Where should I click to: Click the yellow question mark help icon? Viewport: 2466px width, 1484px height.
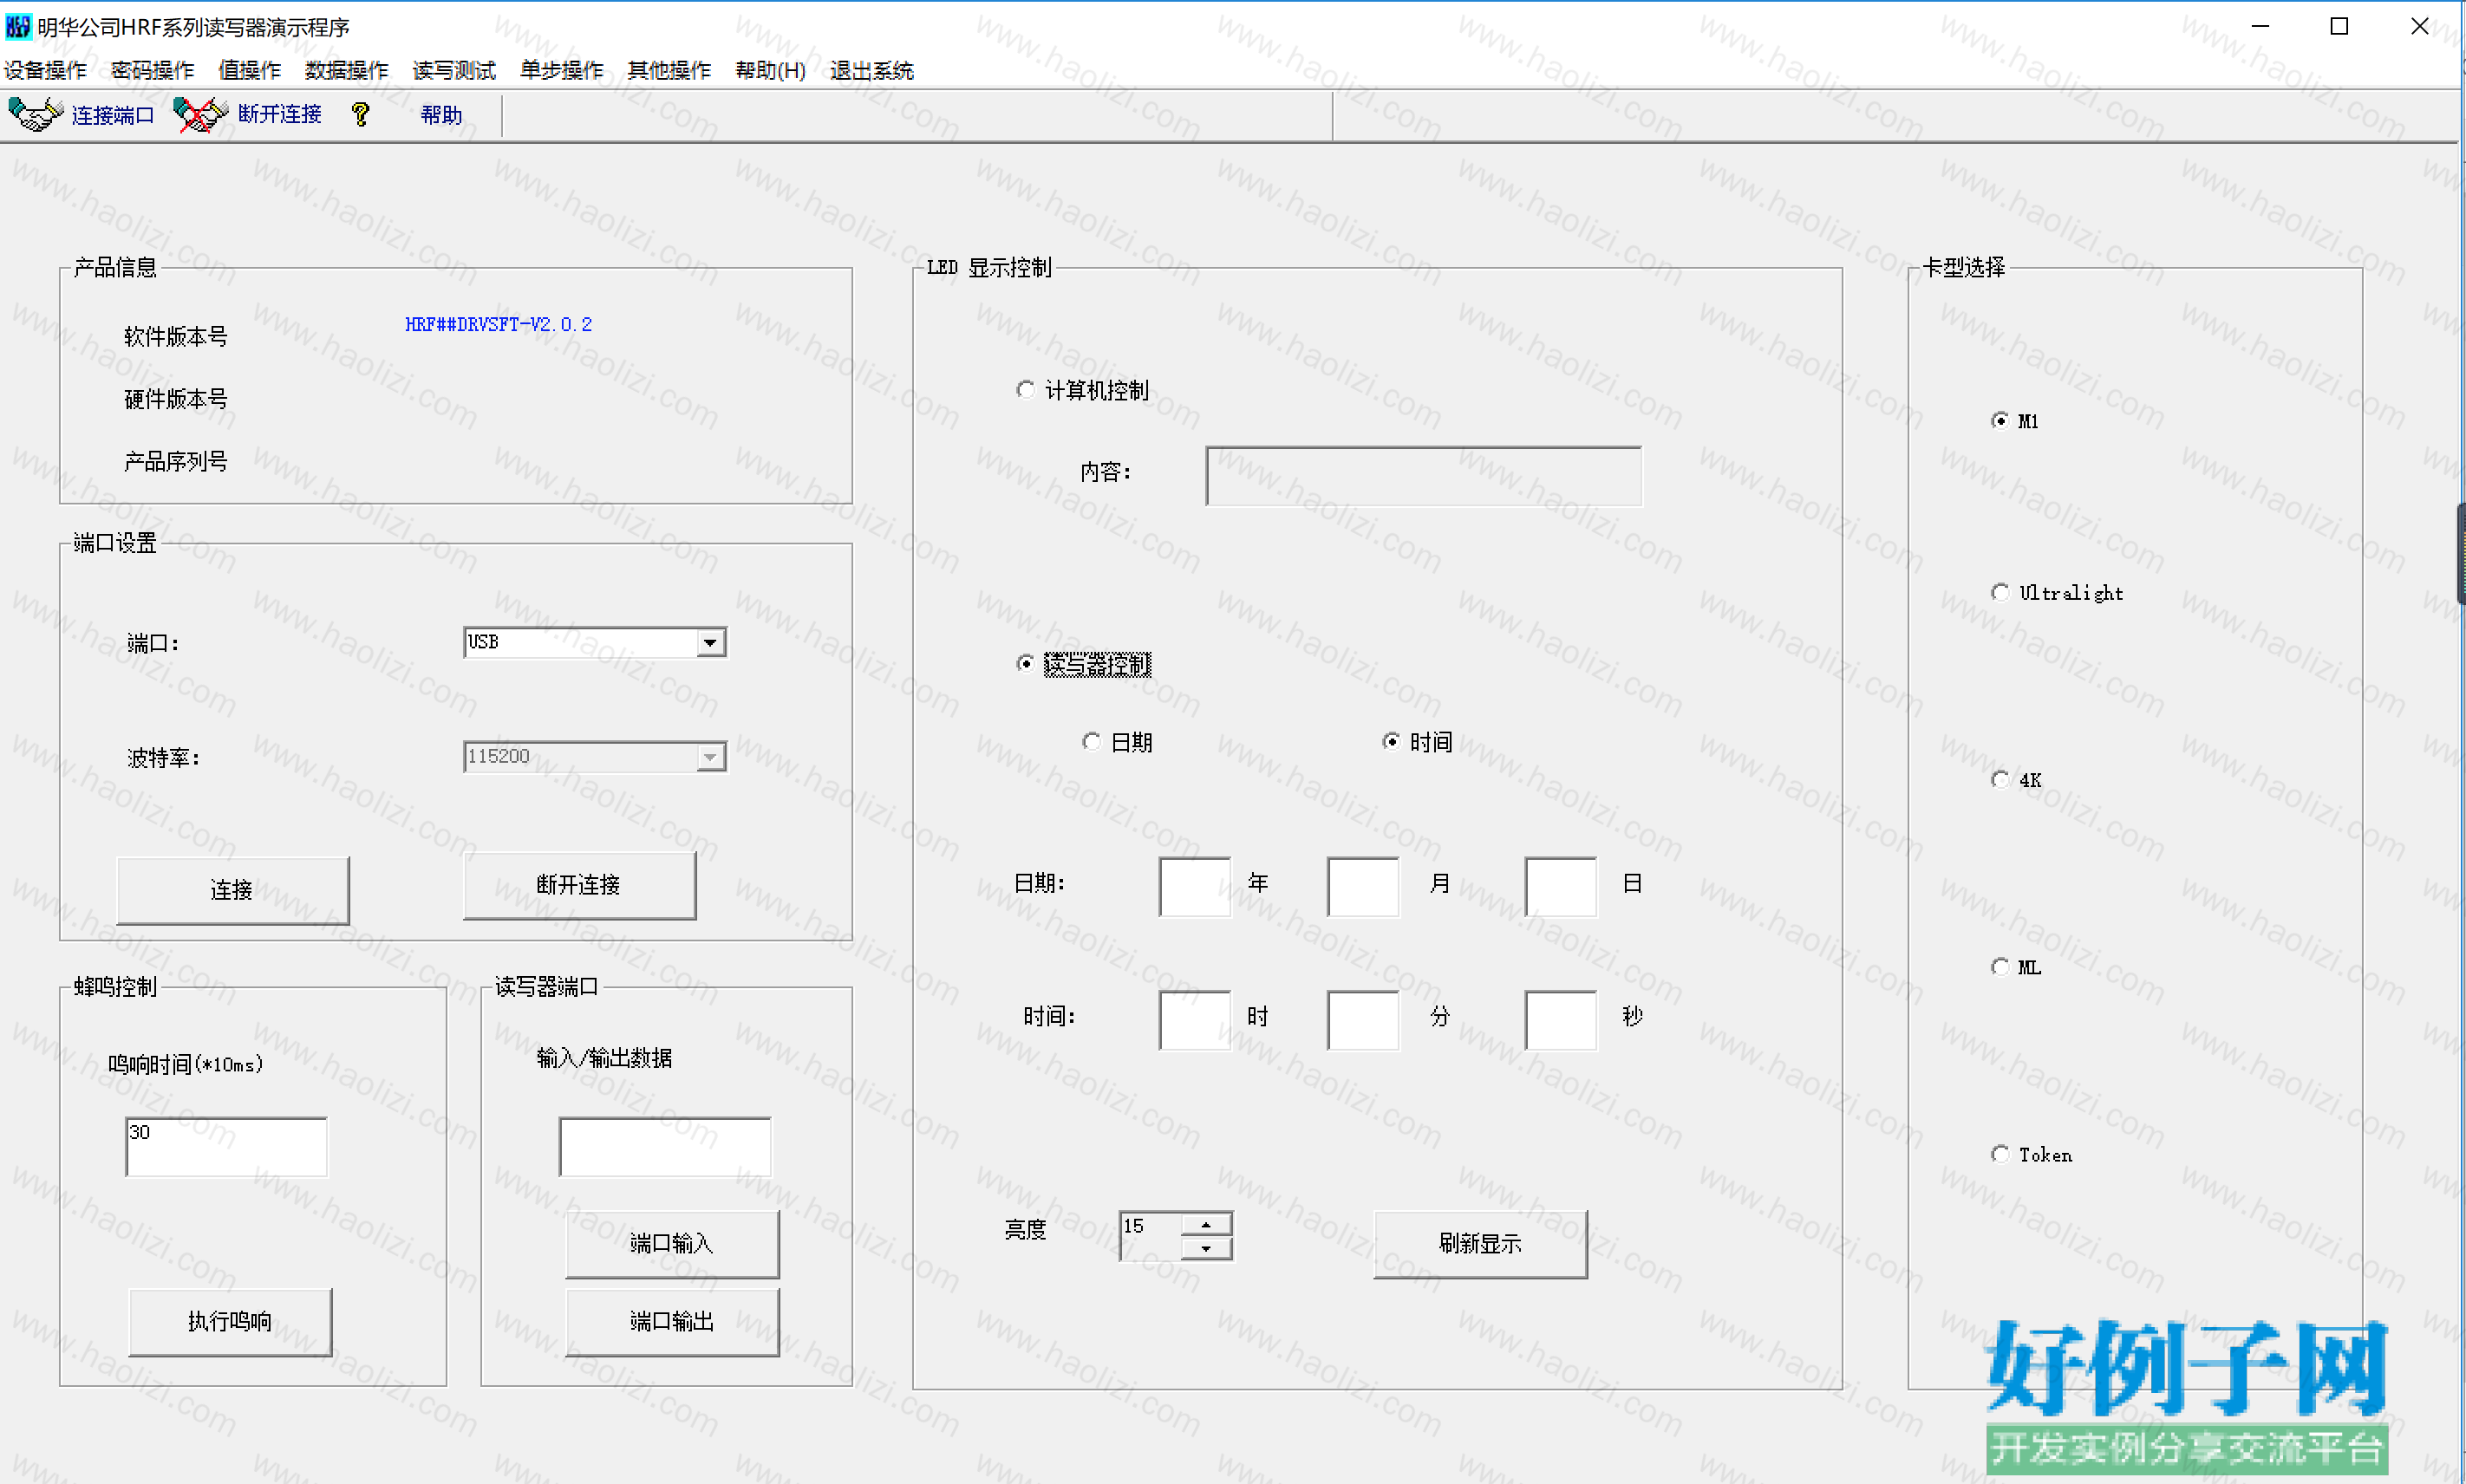click(361, 114)
